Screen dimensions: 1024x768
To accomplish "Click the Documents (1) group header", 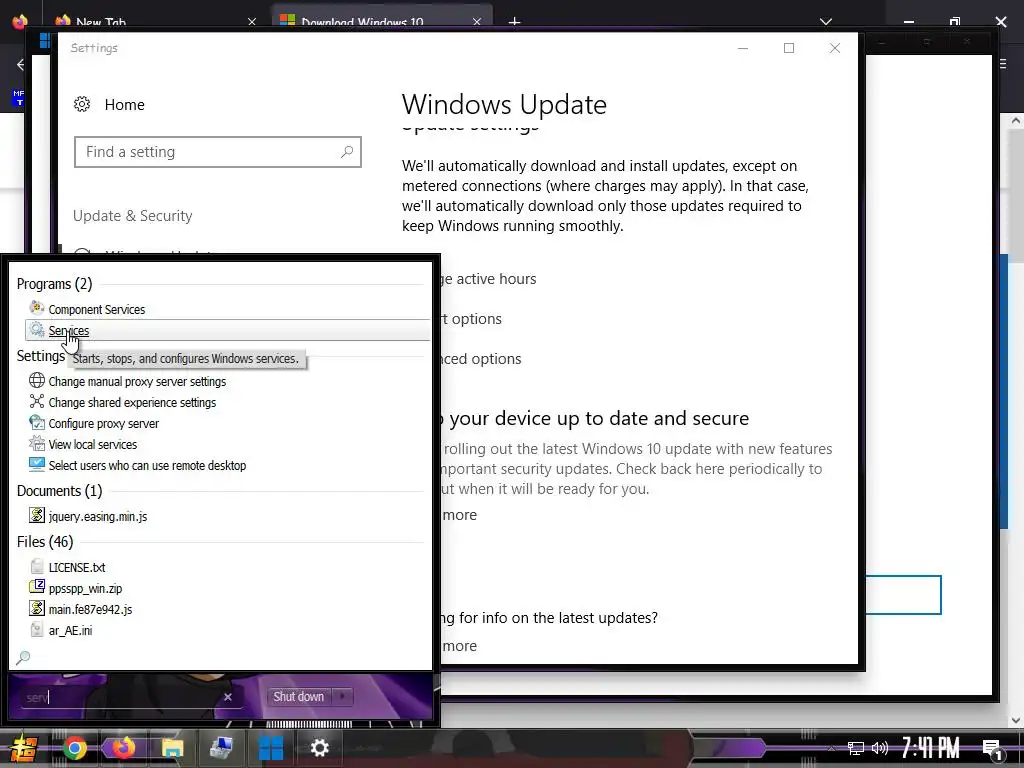I will tap(59, 490).
